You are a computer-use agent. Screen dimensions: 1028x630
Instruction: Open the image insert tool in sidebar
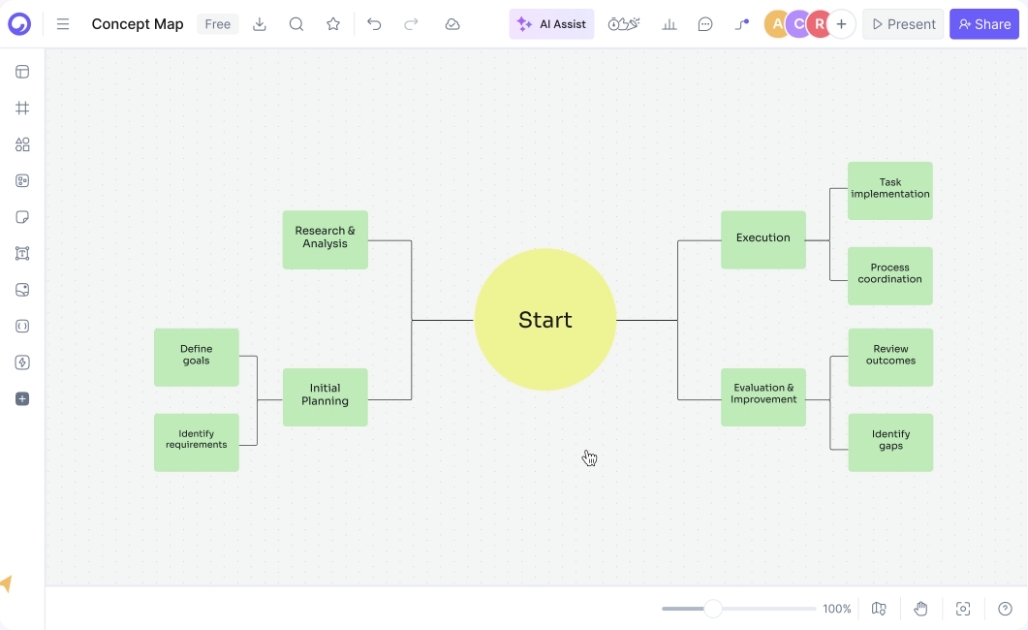pos(22,290)
